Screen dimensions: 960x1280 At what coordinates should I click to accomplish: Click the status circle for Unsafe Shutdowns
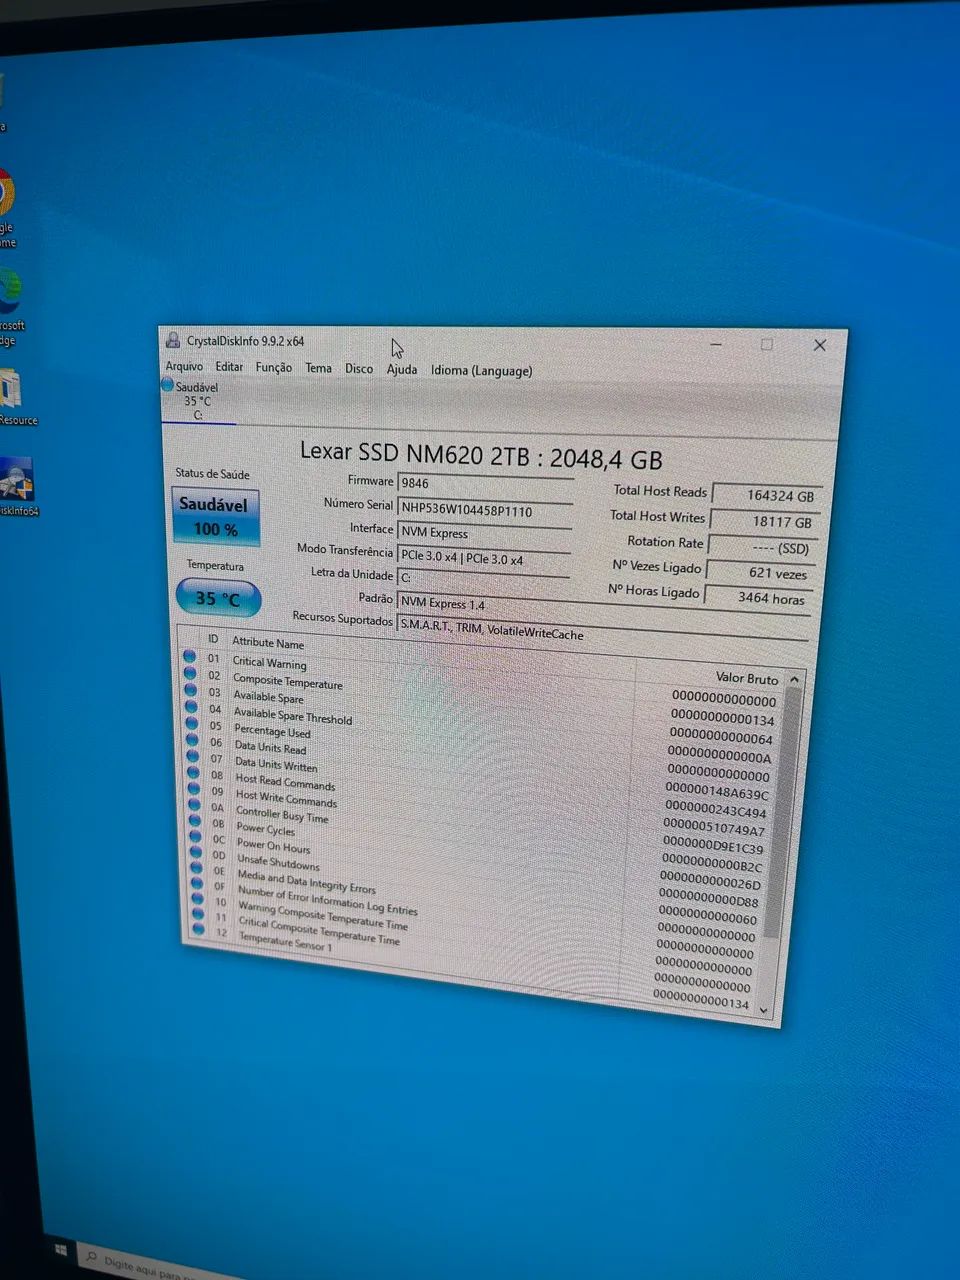[196, 854]
